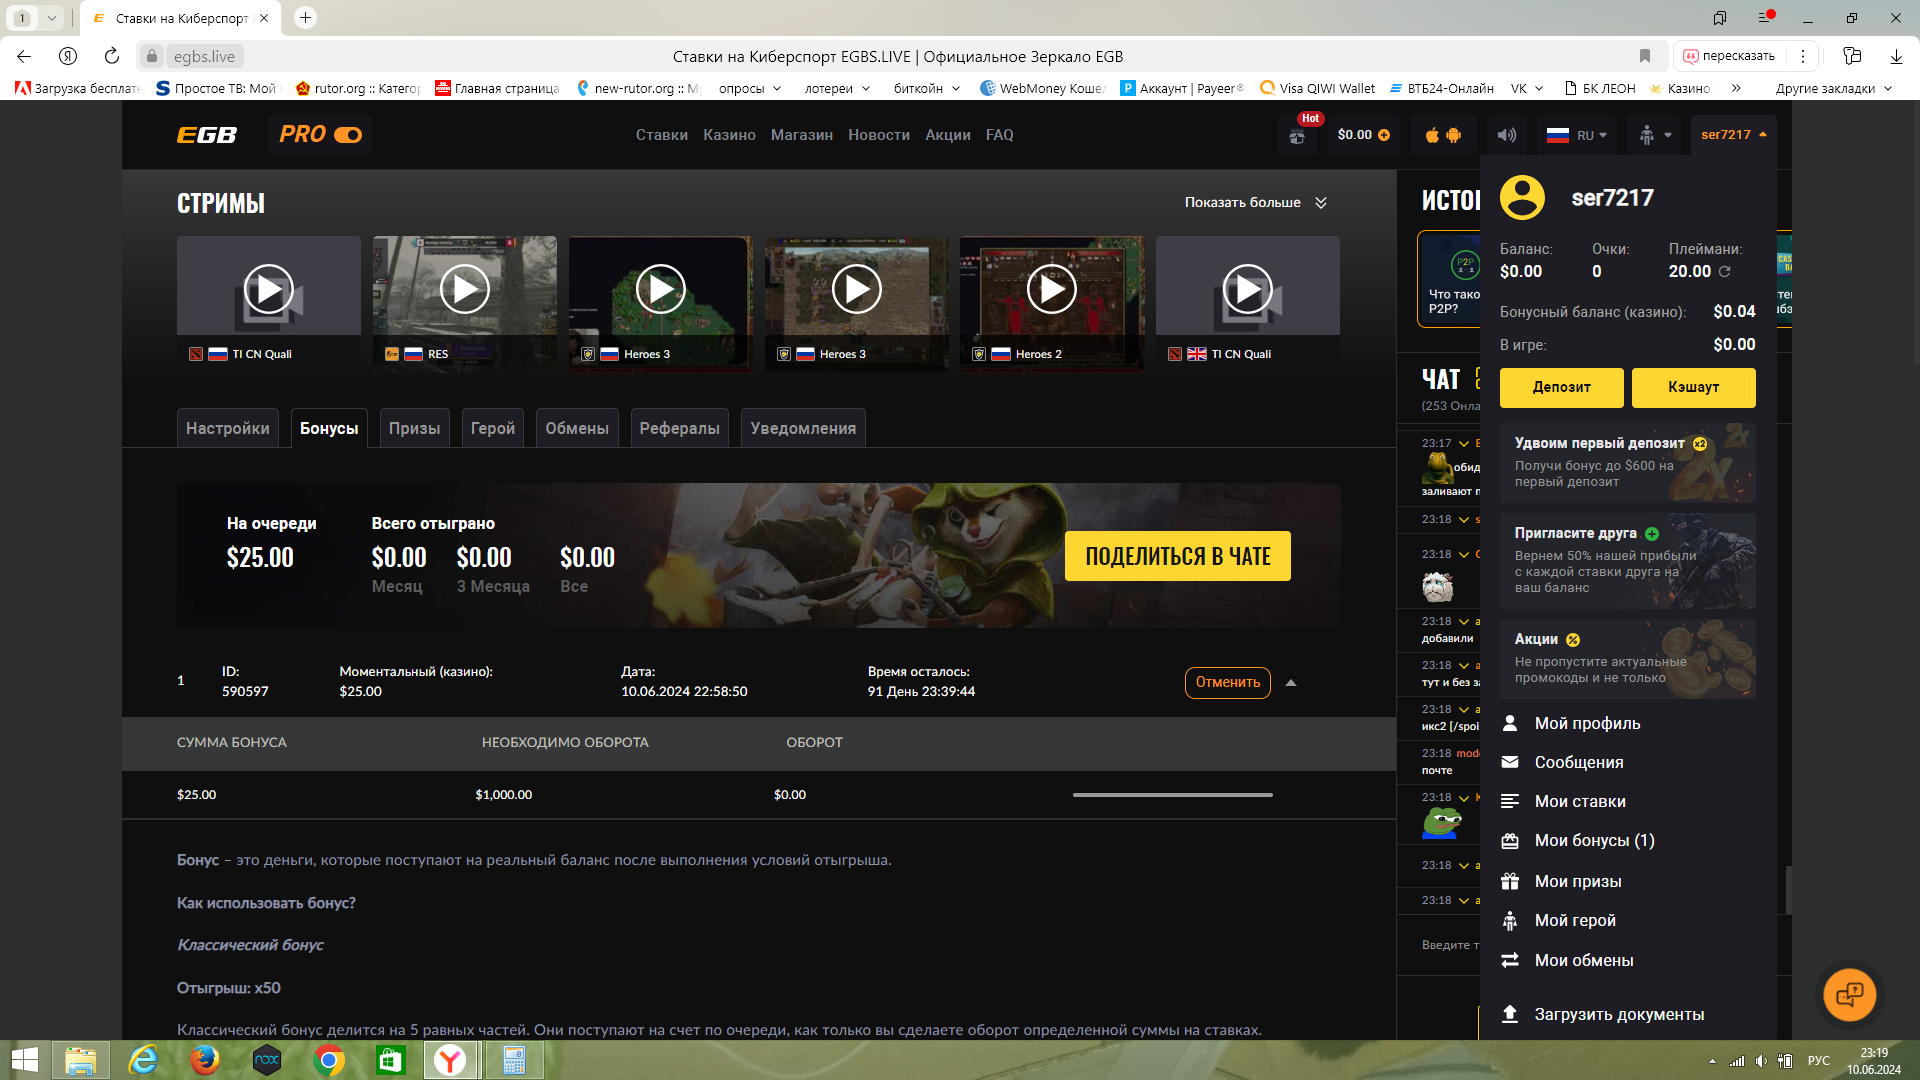
Task: Open Мои призы gift menu entry
Action: (x=1578, y=881)
